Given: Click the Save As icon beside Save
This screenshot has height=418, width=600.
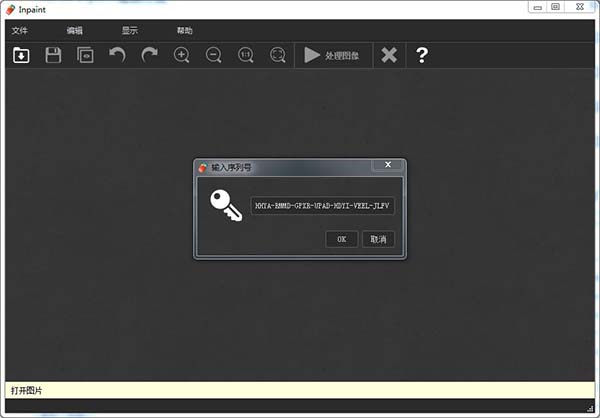Looking at the screenshot, I should [85, 55].
